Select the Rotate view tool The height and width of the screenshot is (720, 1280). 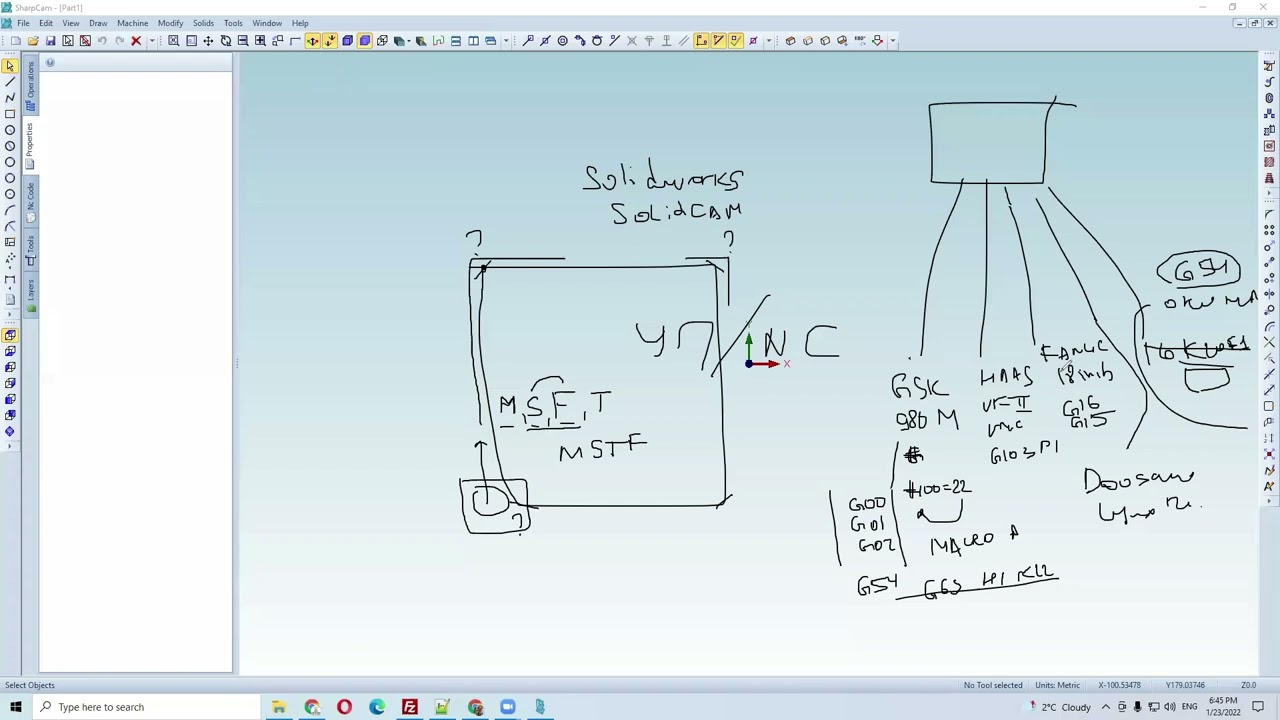click(x=226, y=41)
